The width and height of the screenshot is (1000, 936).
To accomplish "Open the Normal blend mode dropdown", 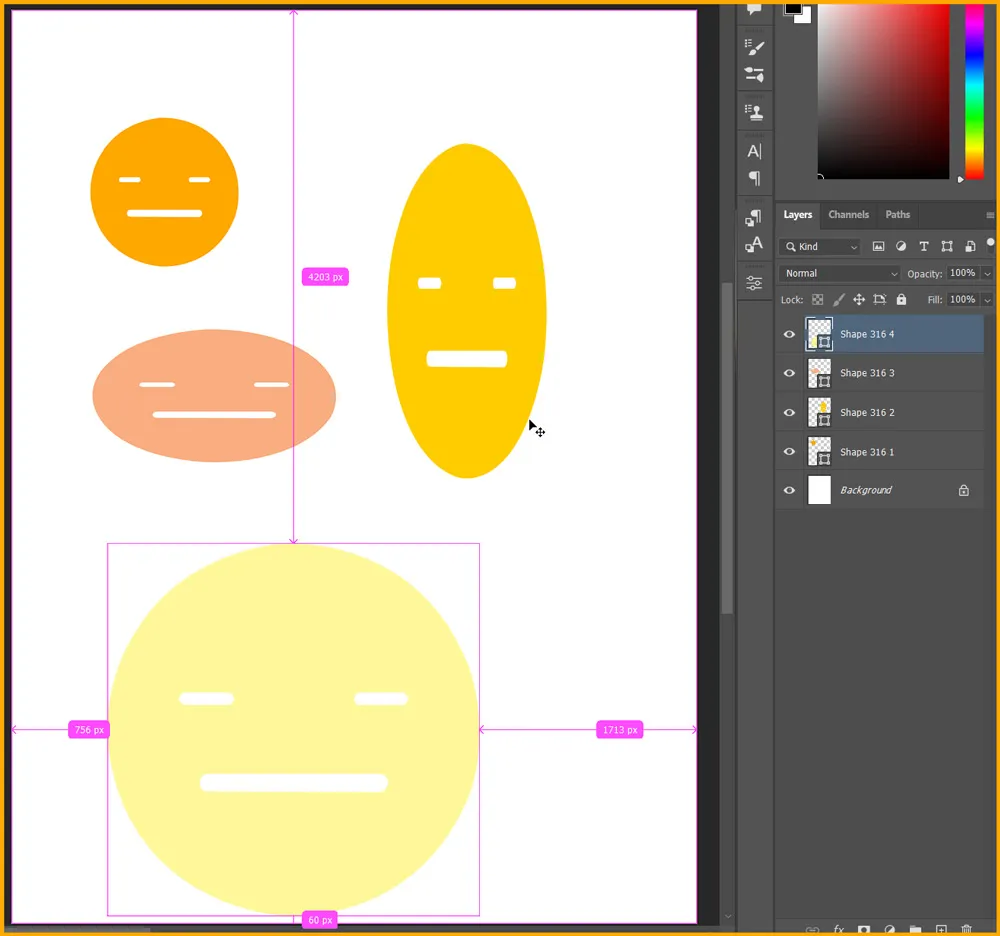I will click(838, 273).
